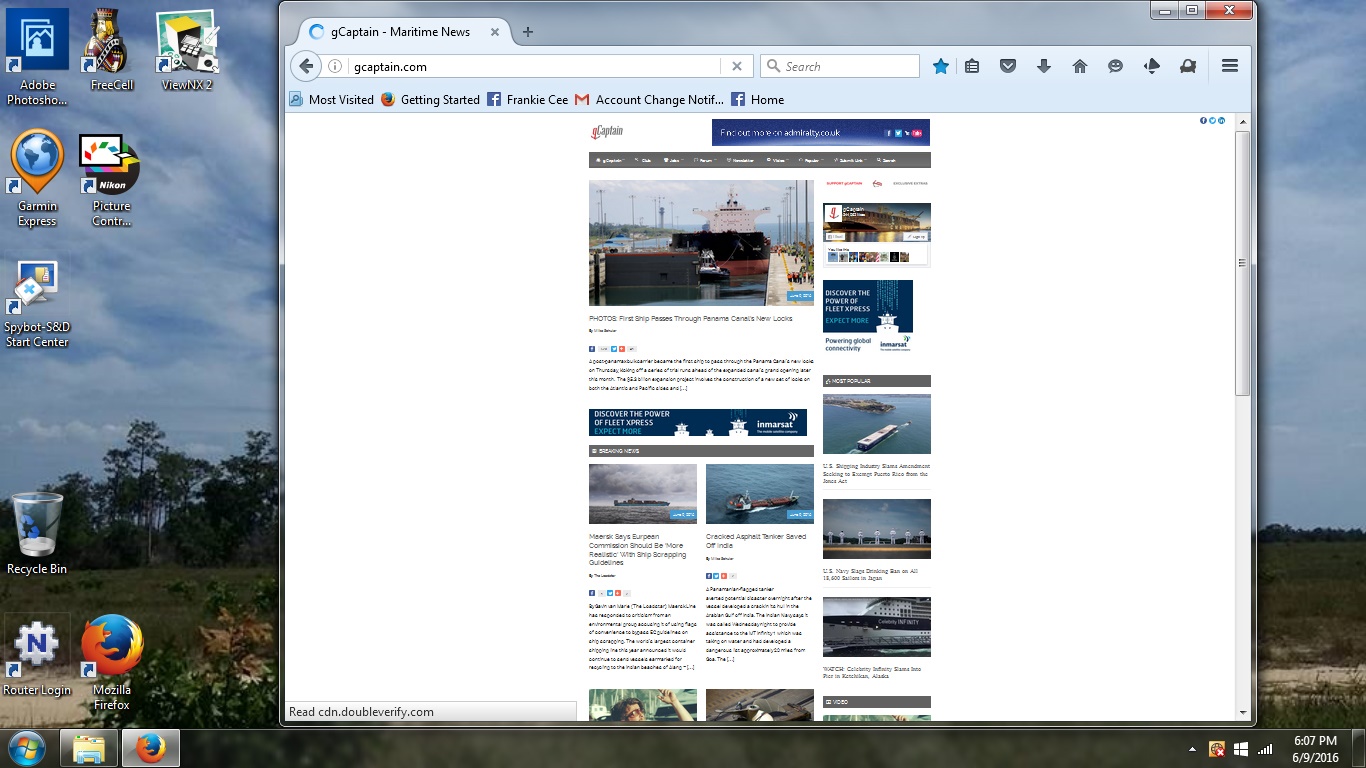This screenshot has width=1366, height=768.
Task: Open the bookmarks list icon
Action: click(x=972, y=66)
